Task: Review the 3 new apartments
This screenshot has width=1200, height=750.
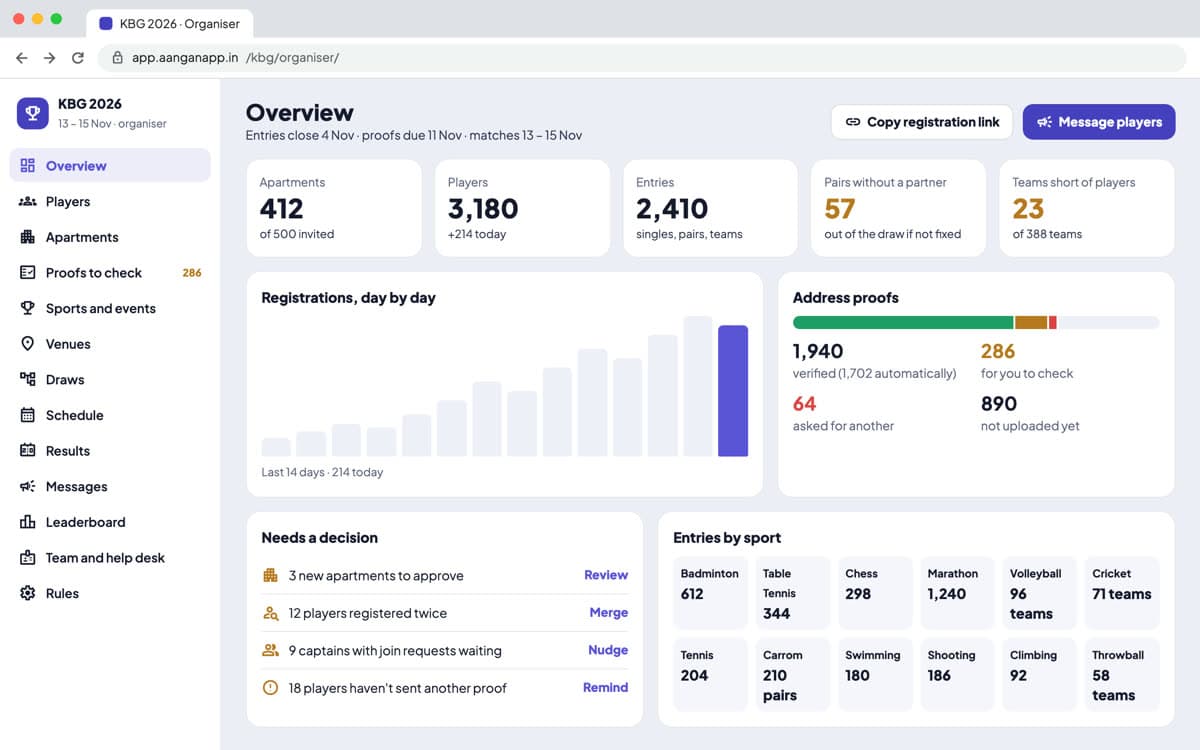Action: coord(606,575)
